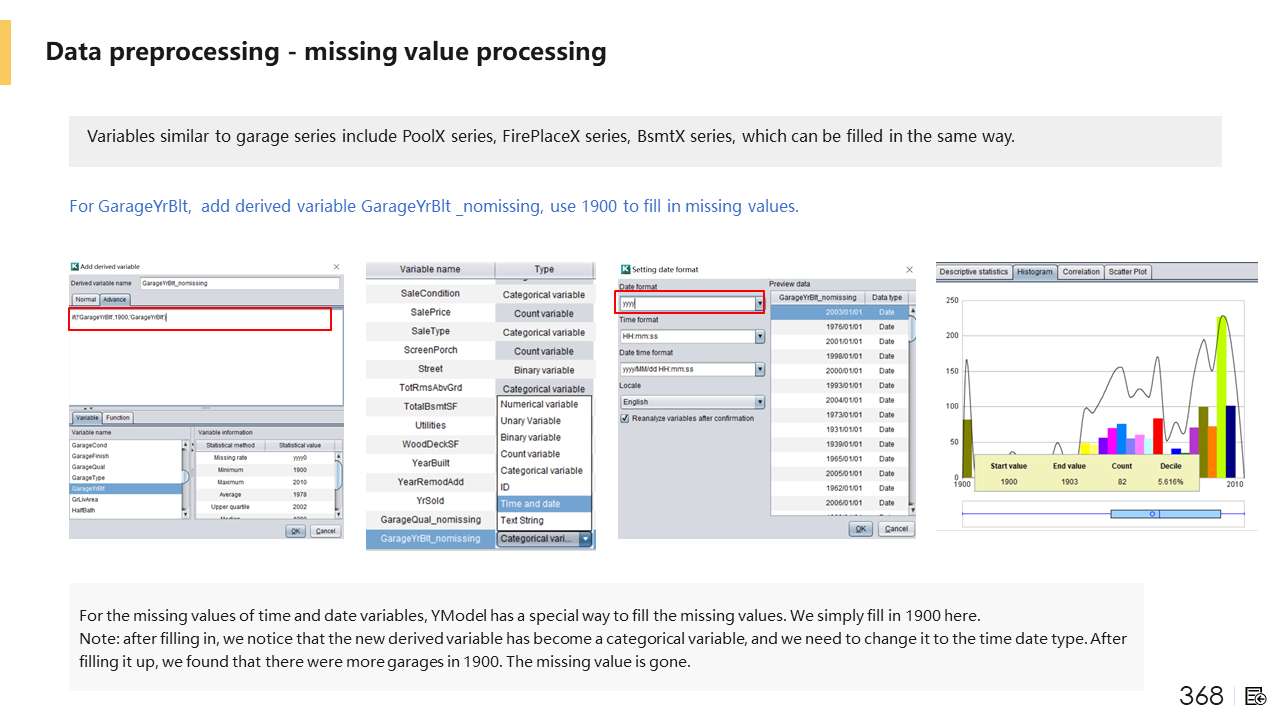Open the Locale English dropdown
The height and width of the screenshot is (720, 1280).
[760, 402]
